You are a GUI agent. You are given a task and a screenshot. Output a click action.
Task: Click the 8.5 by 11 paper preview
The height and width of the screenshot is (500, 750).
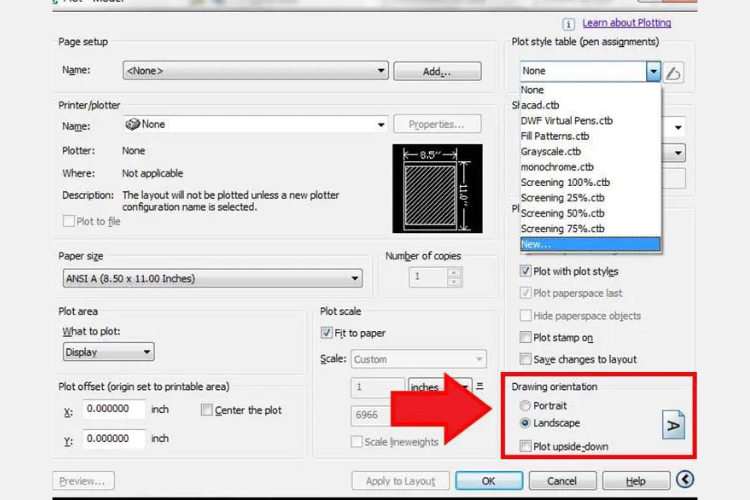pos(437,189)
